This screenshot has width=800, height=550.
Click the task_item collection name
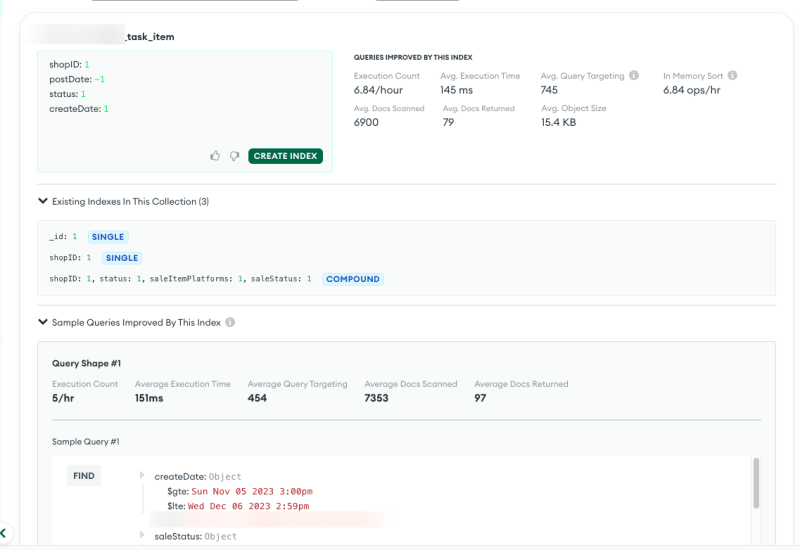pos(150,37)
